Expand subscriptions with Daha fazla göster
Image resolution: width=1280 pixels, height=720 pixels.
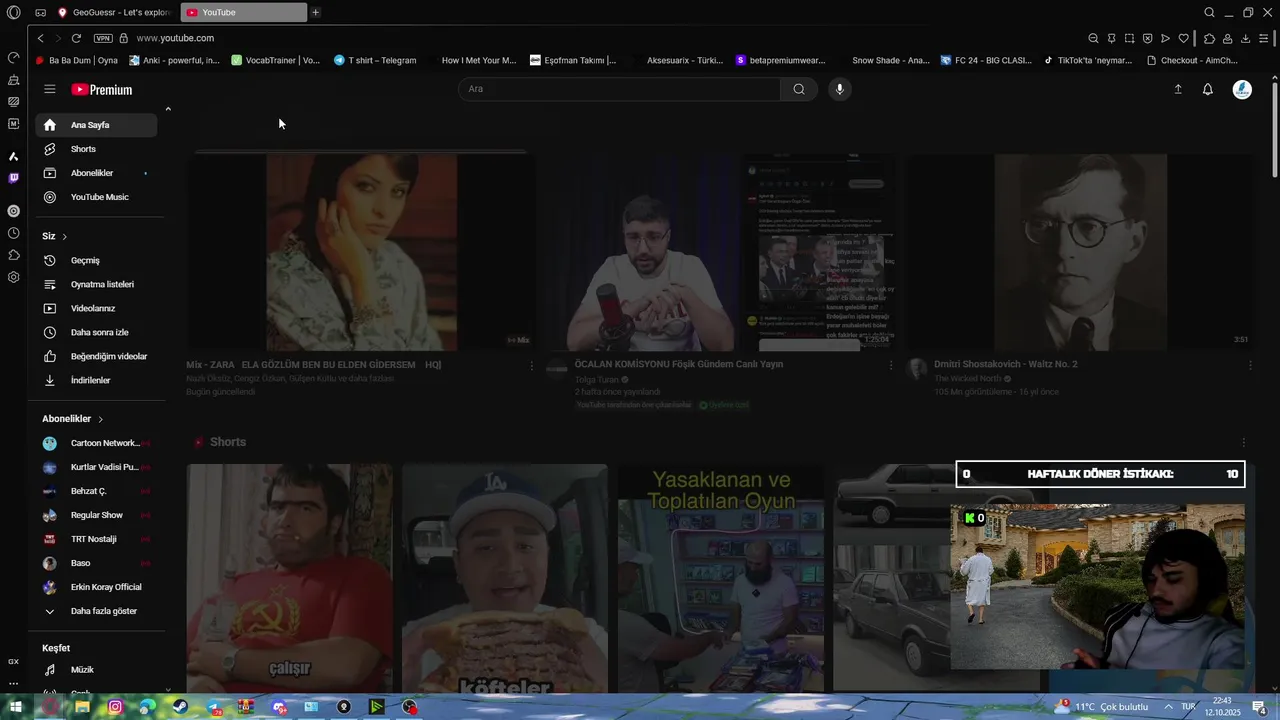point(96,611)
